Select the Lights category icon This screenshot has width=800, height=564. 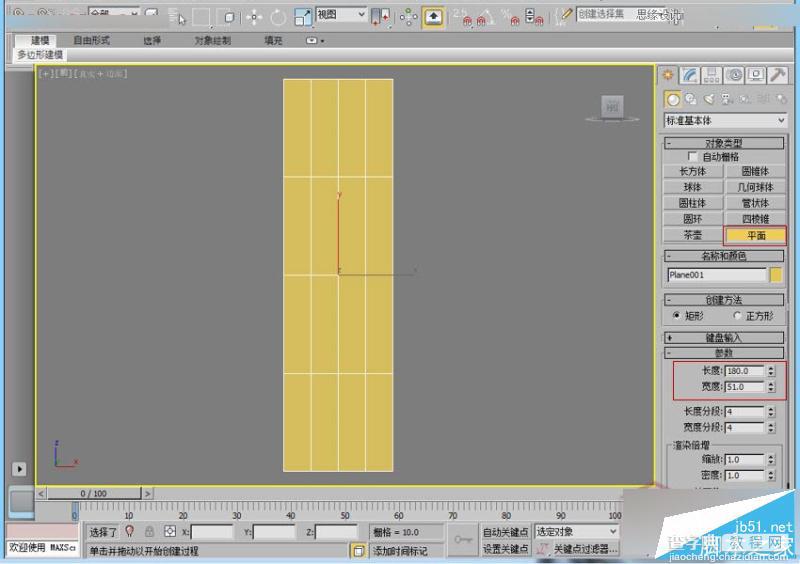[x=709, y=99]
